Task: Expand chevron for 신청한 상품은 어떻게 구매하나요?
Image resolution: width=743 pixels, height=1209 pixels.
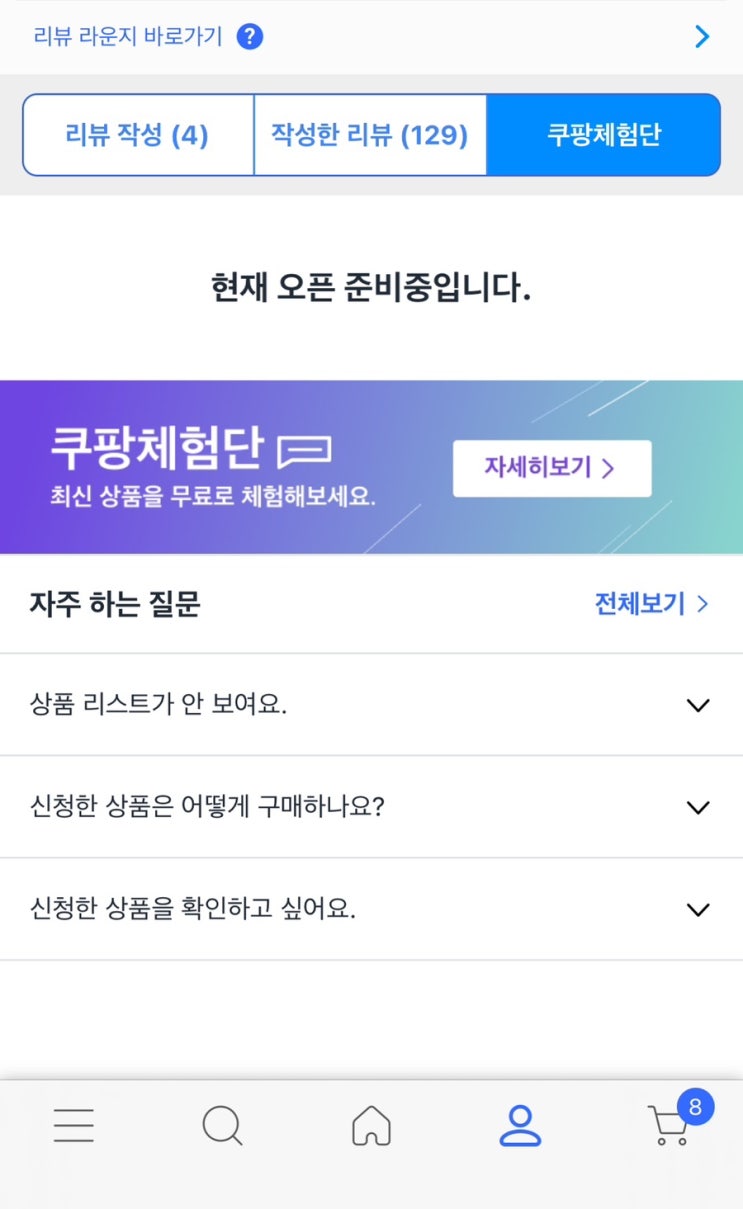Action: click(x=698, y=807)
